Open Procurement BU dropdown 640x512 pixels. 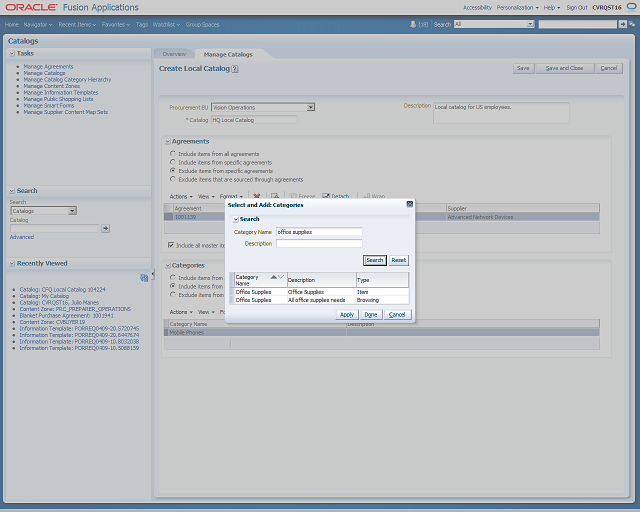[311, 107]
